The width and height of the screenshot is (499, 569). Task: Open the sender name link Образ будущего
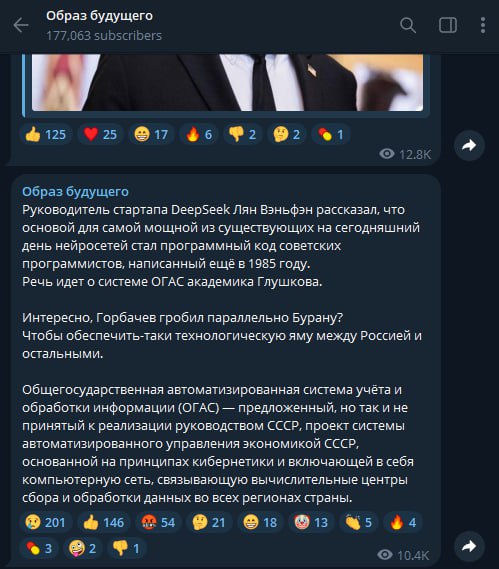(75, 192)
